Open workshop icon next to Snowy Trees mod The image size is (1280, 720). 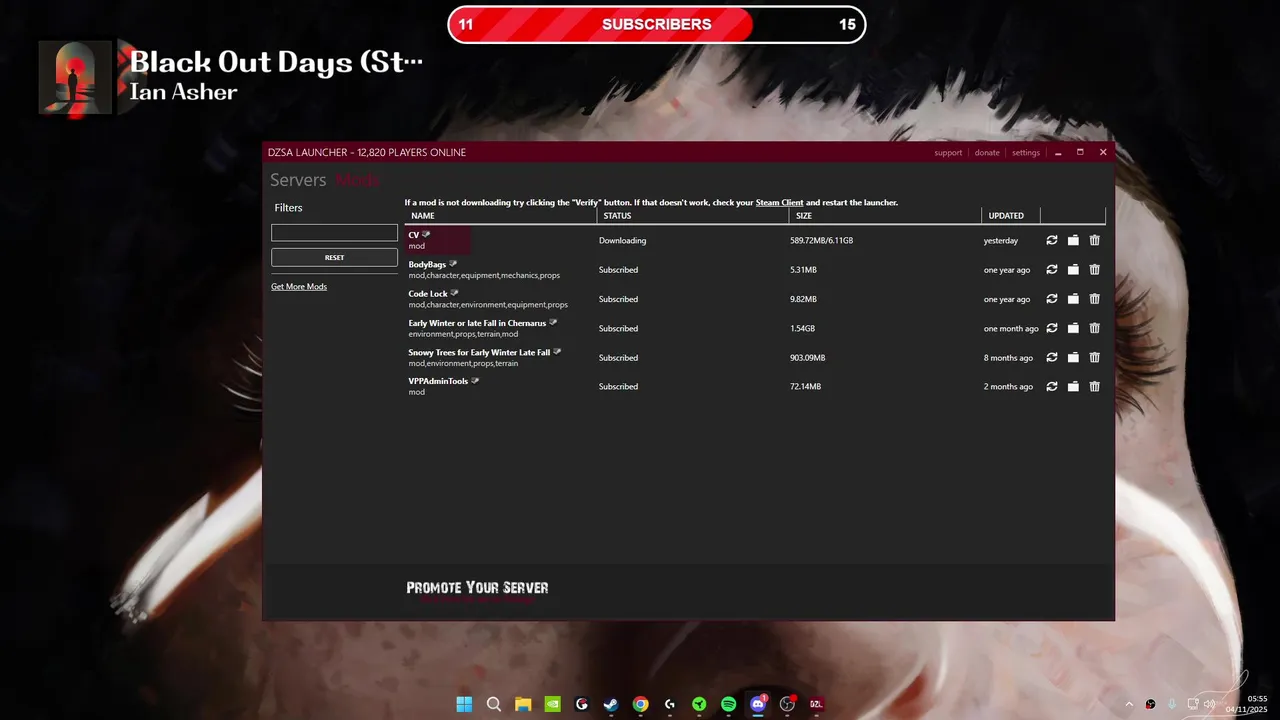(x=557, y=352)
